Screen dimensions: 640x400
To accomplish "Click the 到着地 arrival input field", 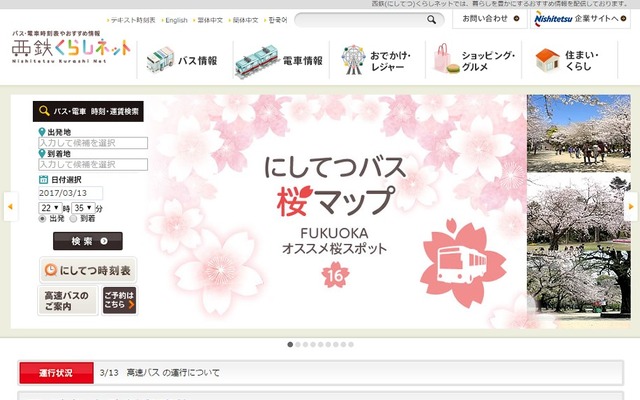I will click(x=93, y=164).
